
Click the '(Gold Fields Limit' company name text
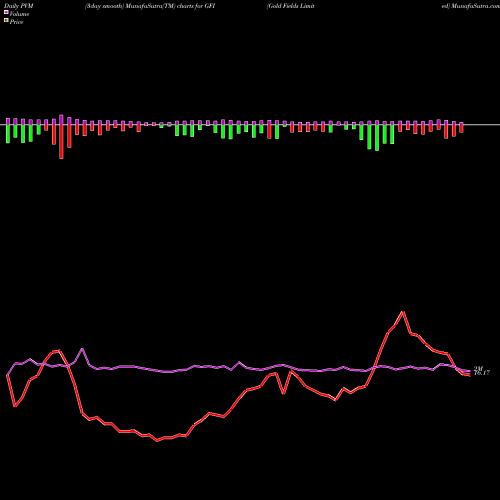pos(291,6)
